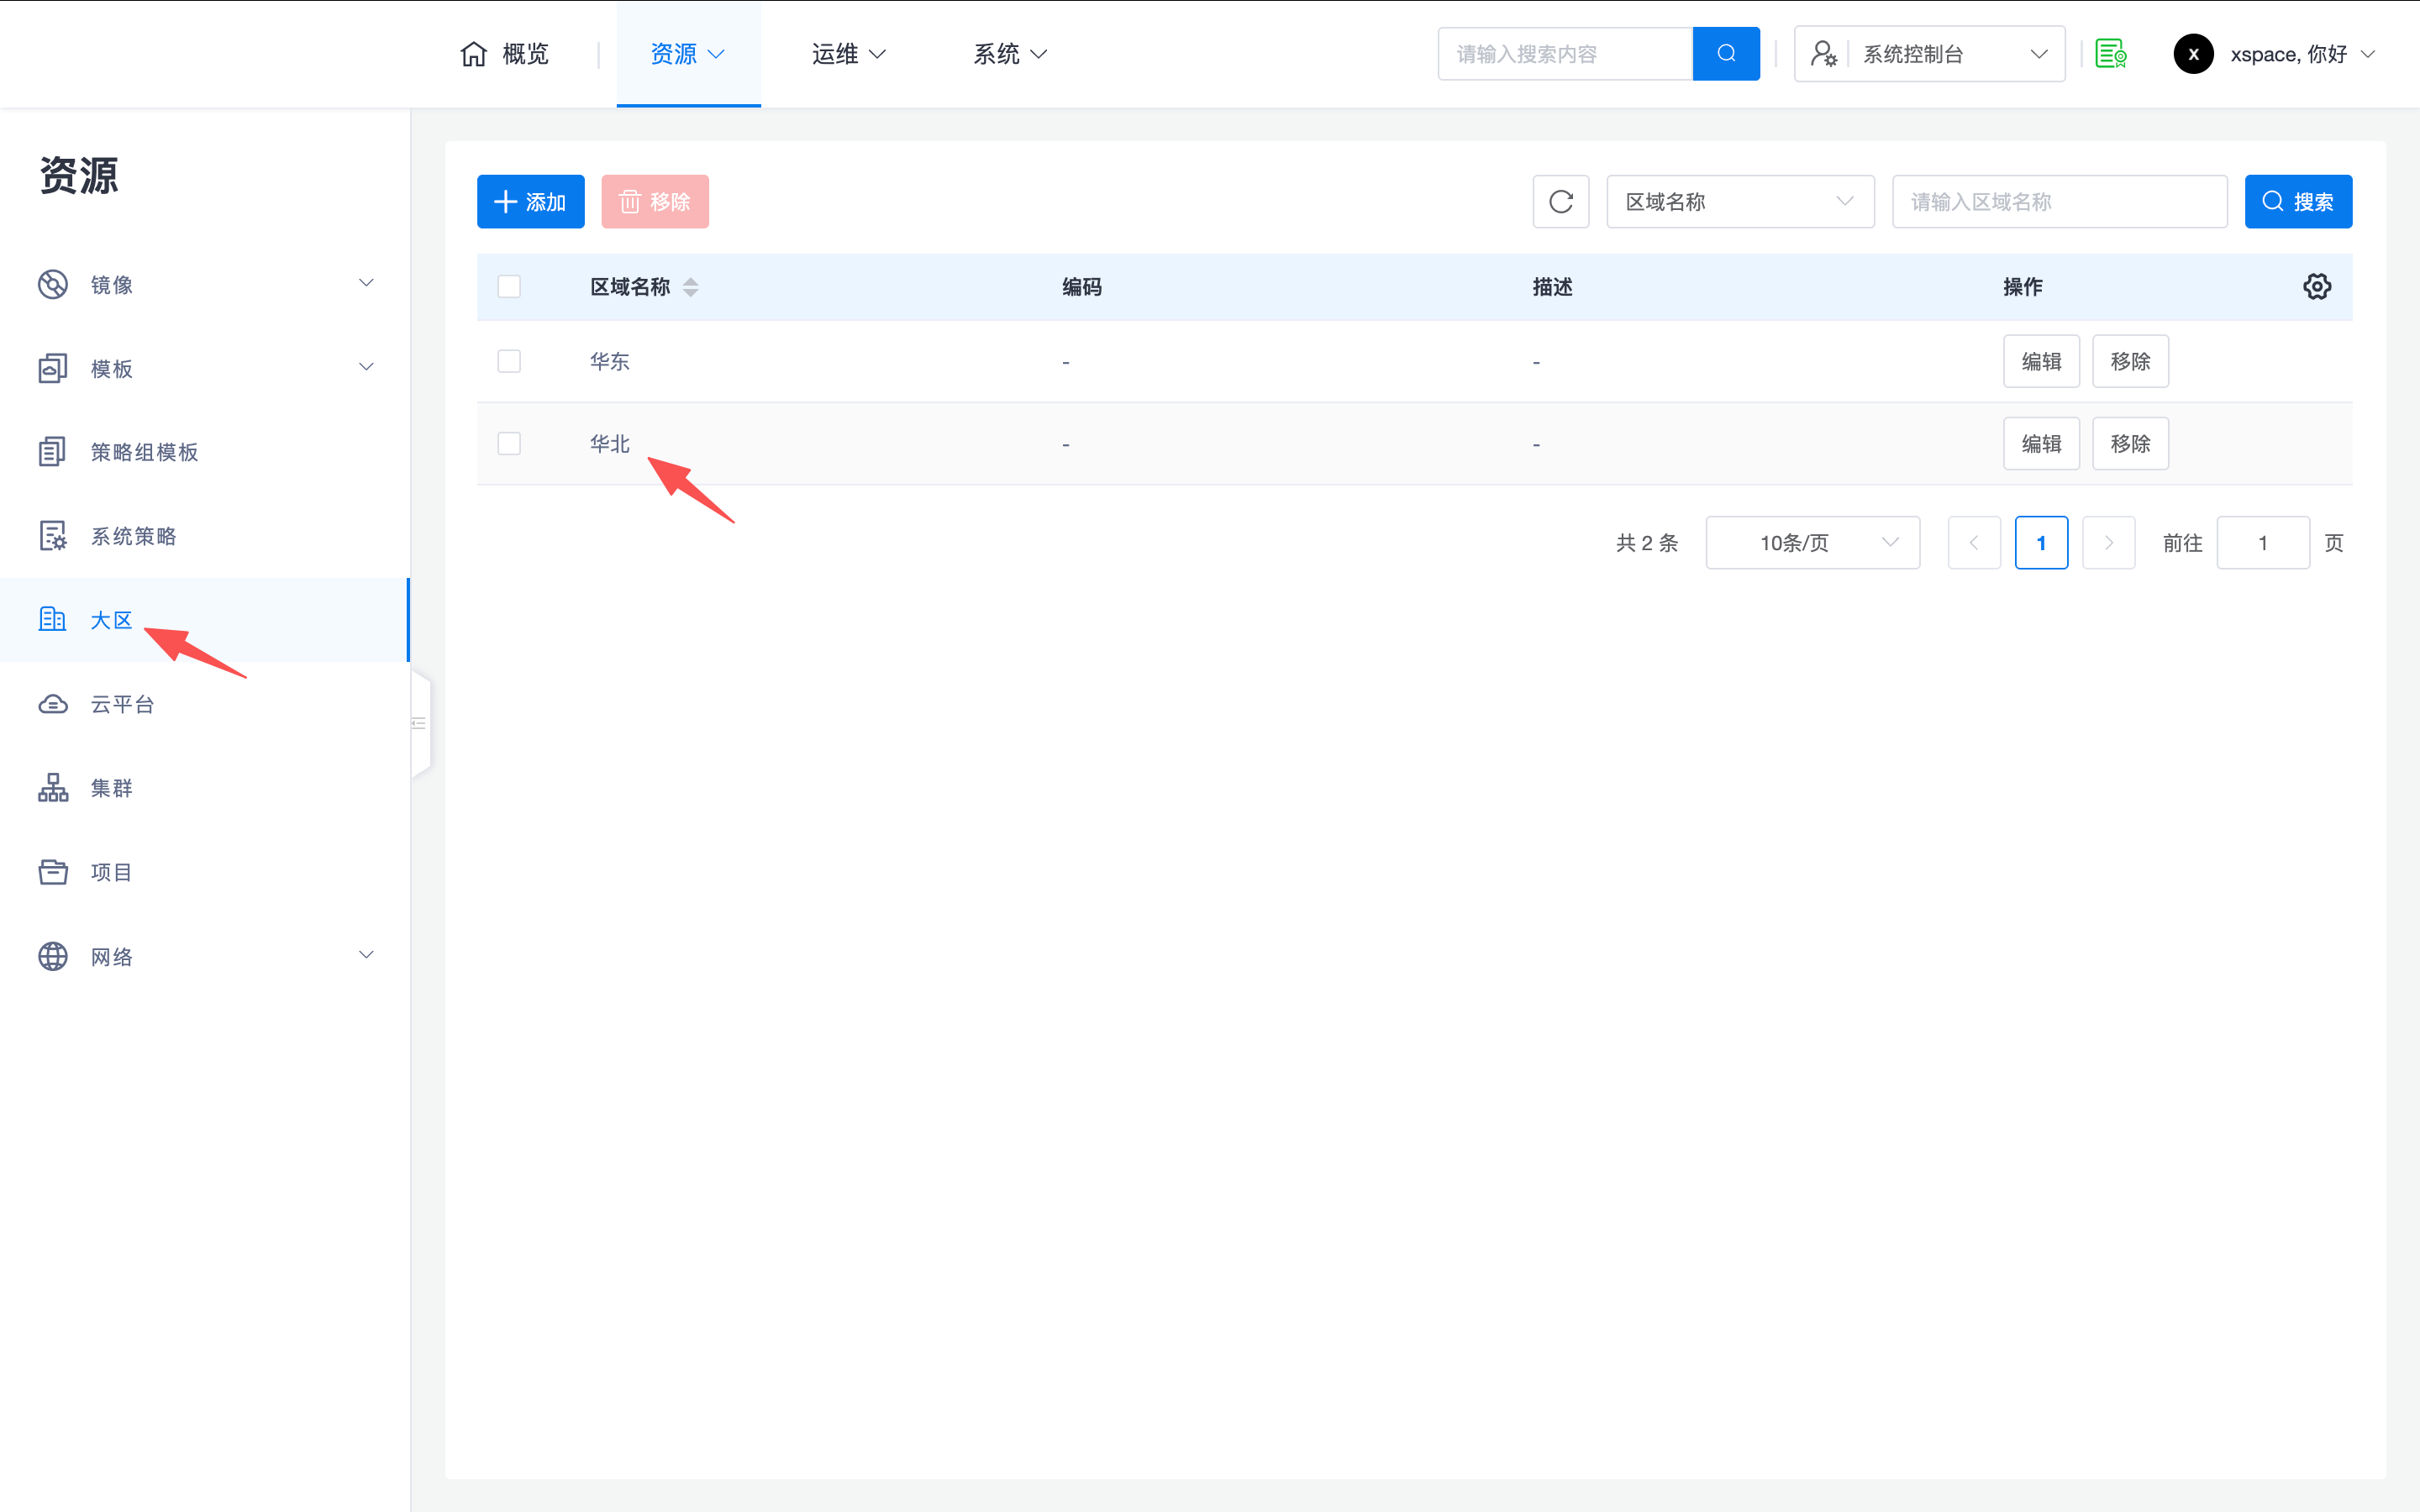
Task: Open the 集群 resource page
Action: [110, 788]
